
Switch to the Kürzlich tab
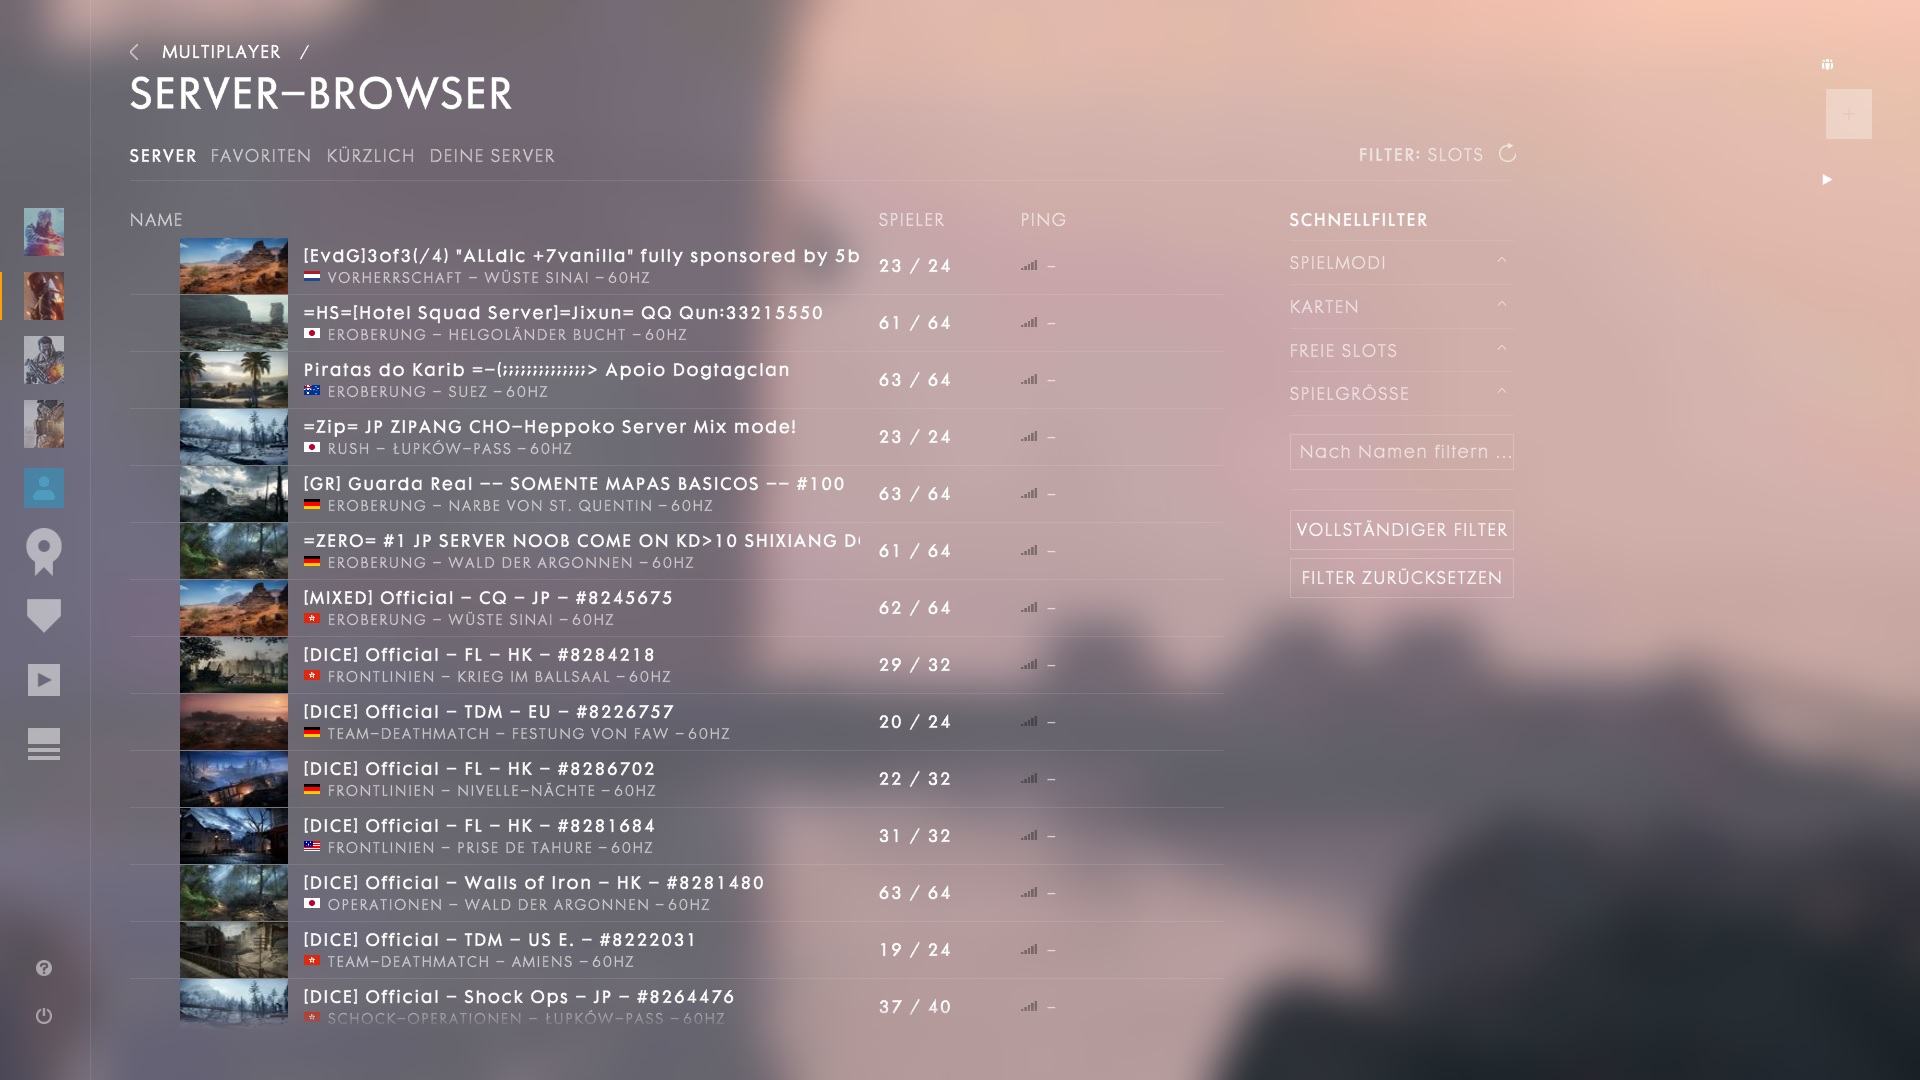pyautogui.click(x=370, y=156)
